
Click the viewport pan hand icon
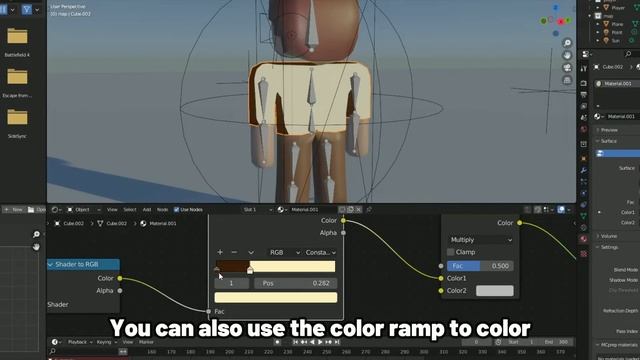coord(567,55)
